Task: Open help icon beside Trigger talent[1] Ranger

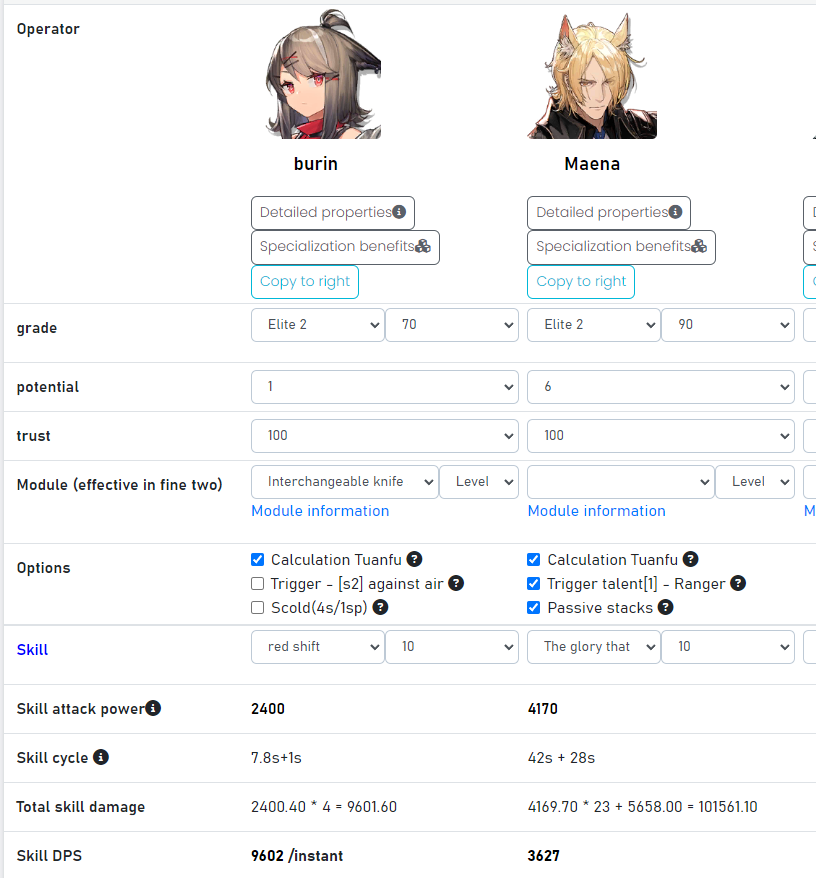Action: [738, 583]
